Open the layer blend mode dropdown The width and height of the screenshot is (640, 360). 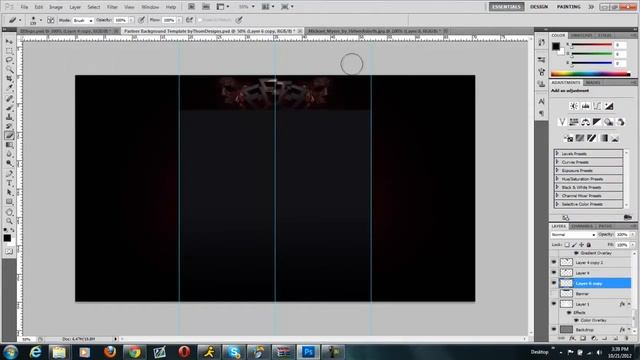[573, 235]
